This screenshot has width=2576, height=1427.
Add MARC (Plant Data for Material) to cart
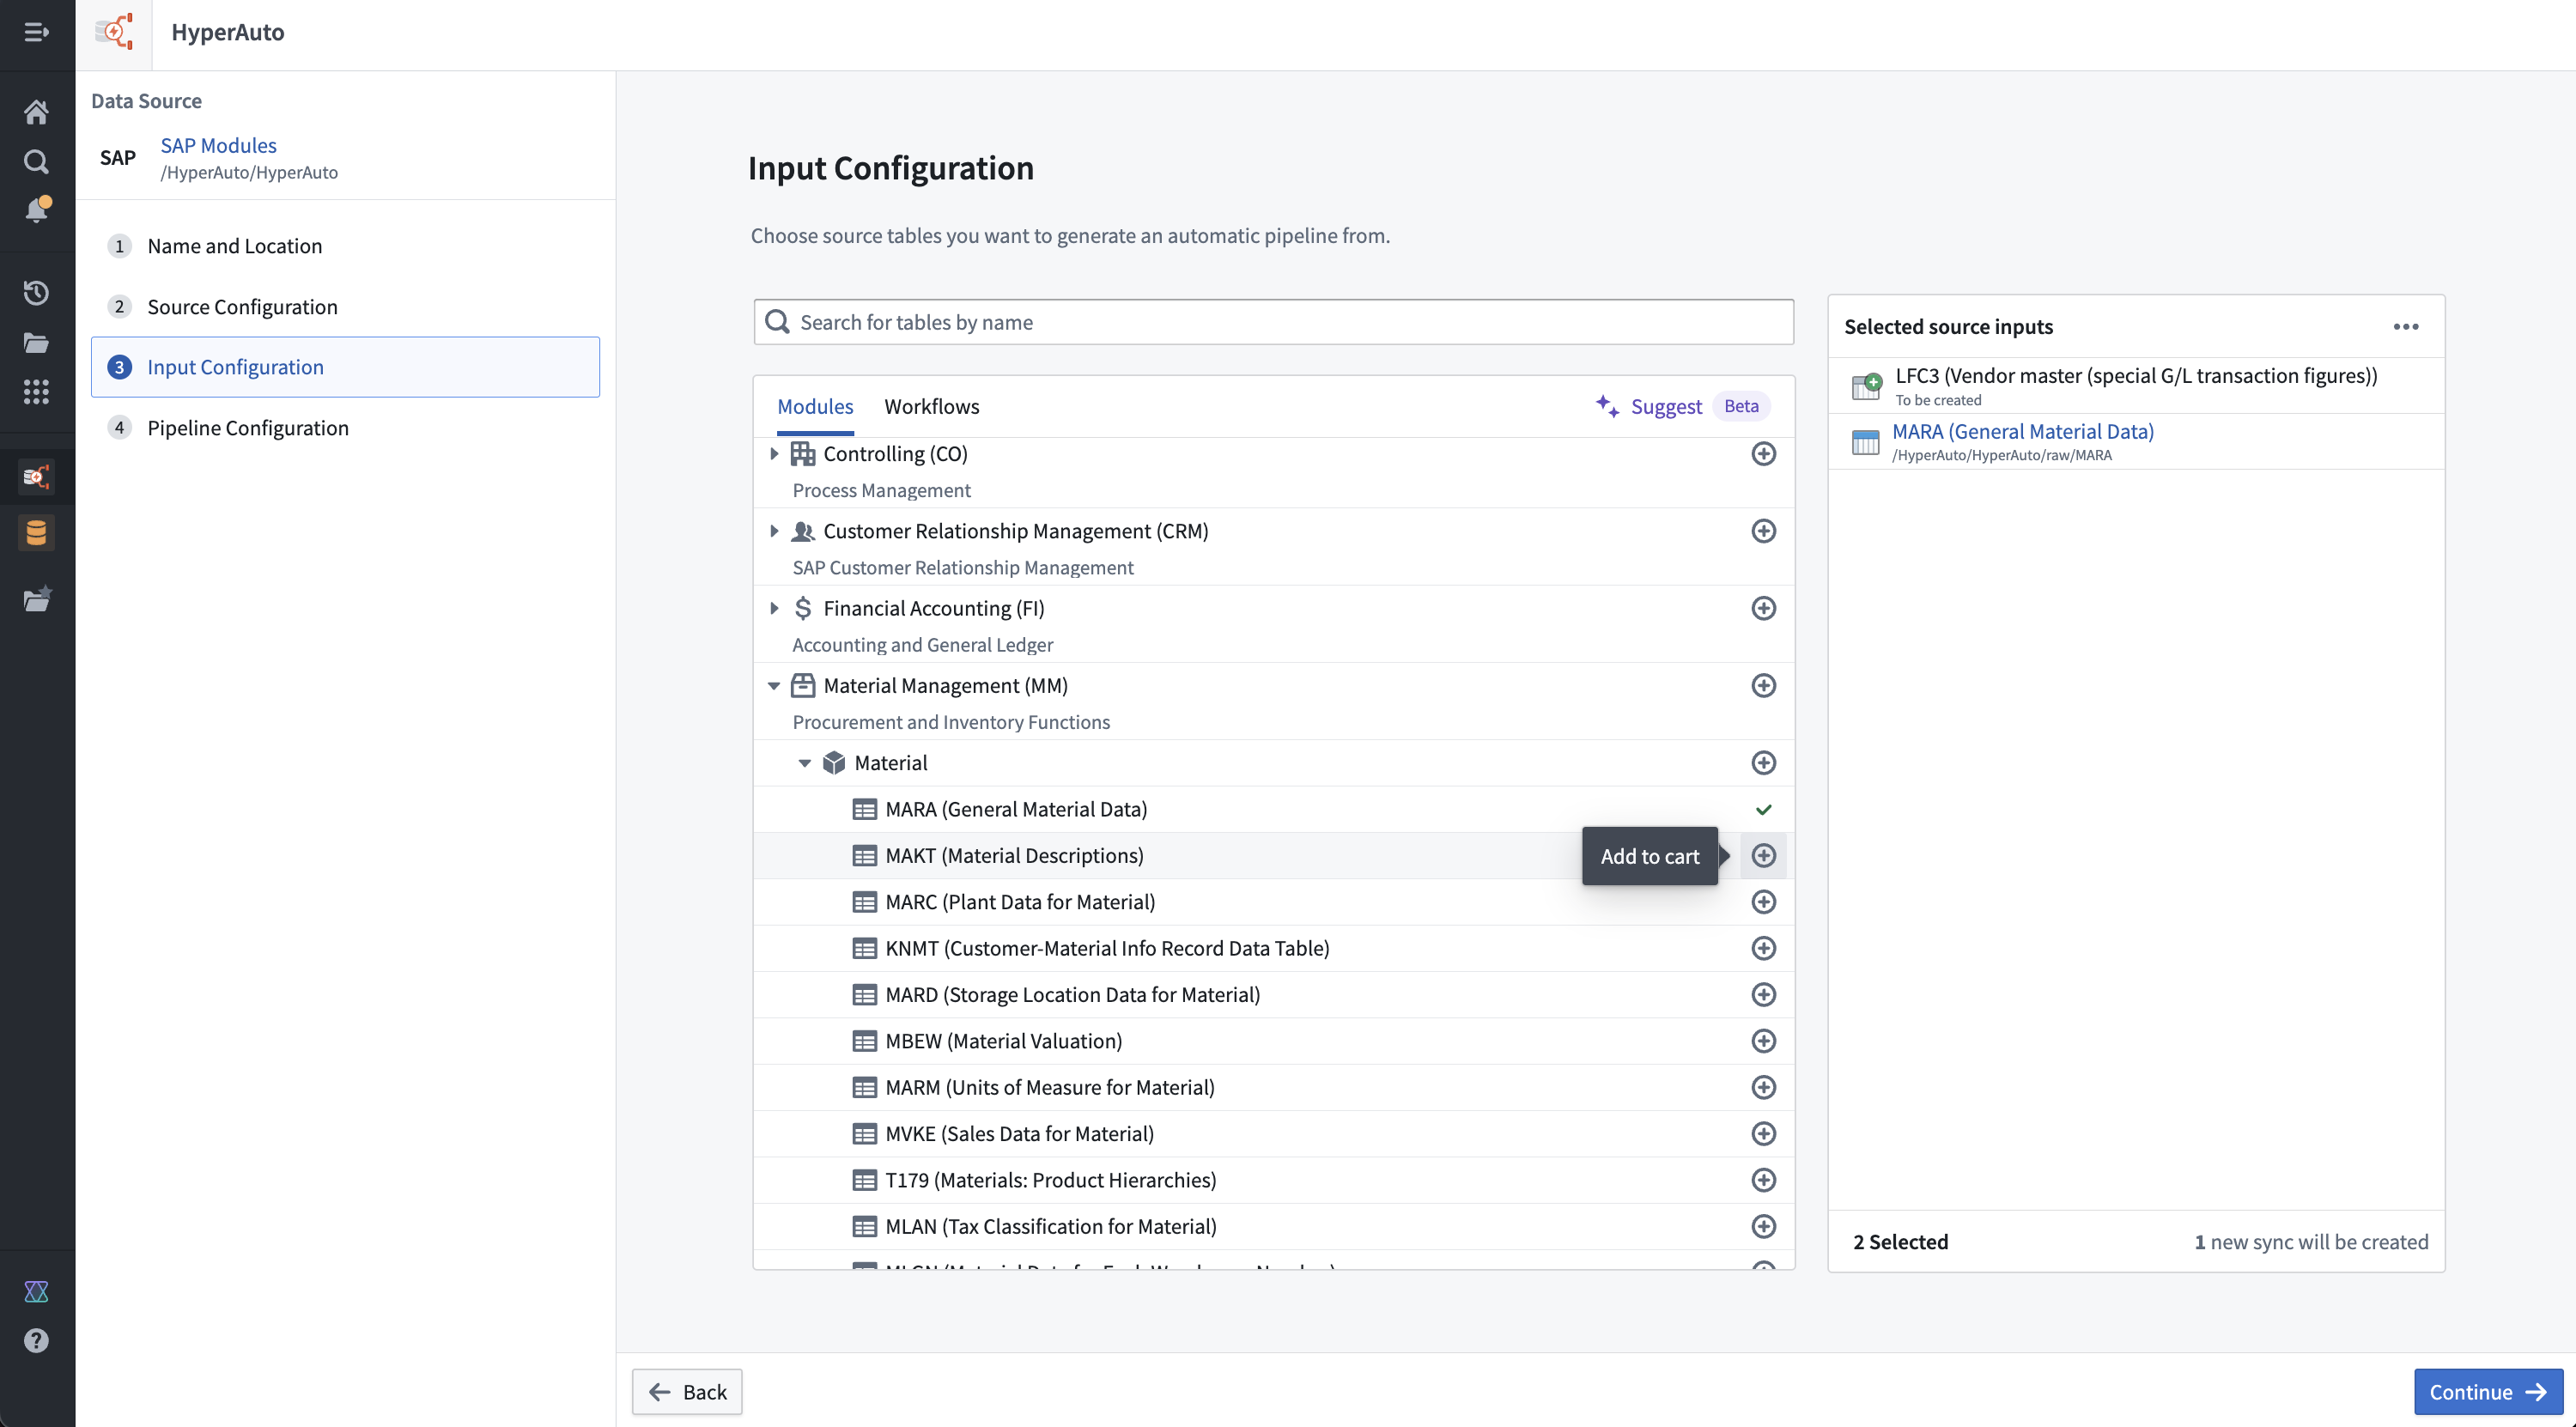pyautogui.click(x=1763, y=902)
